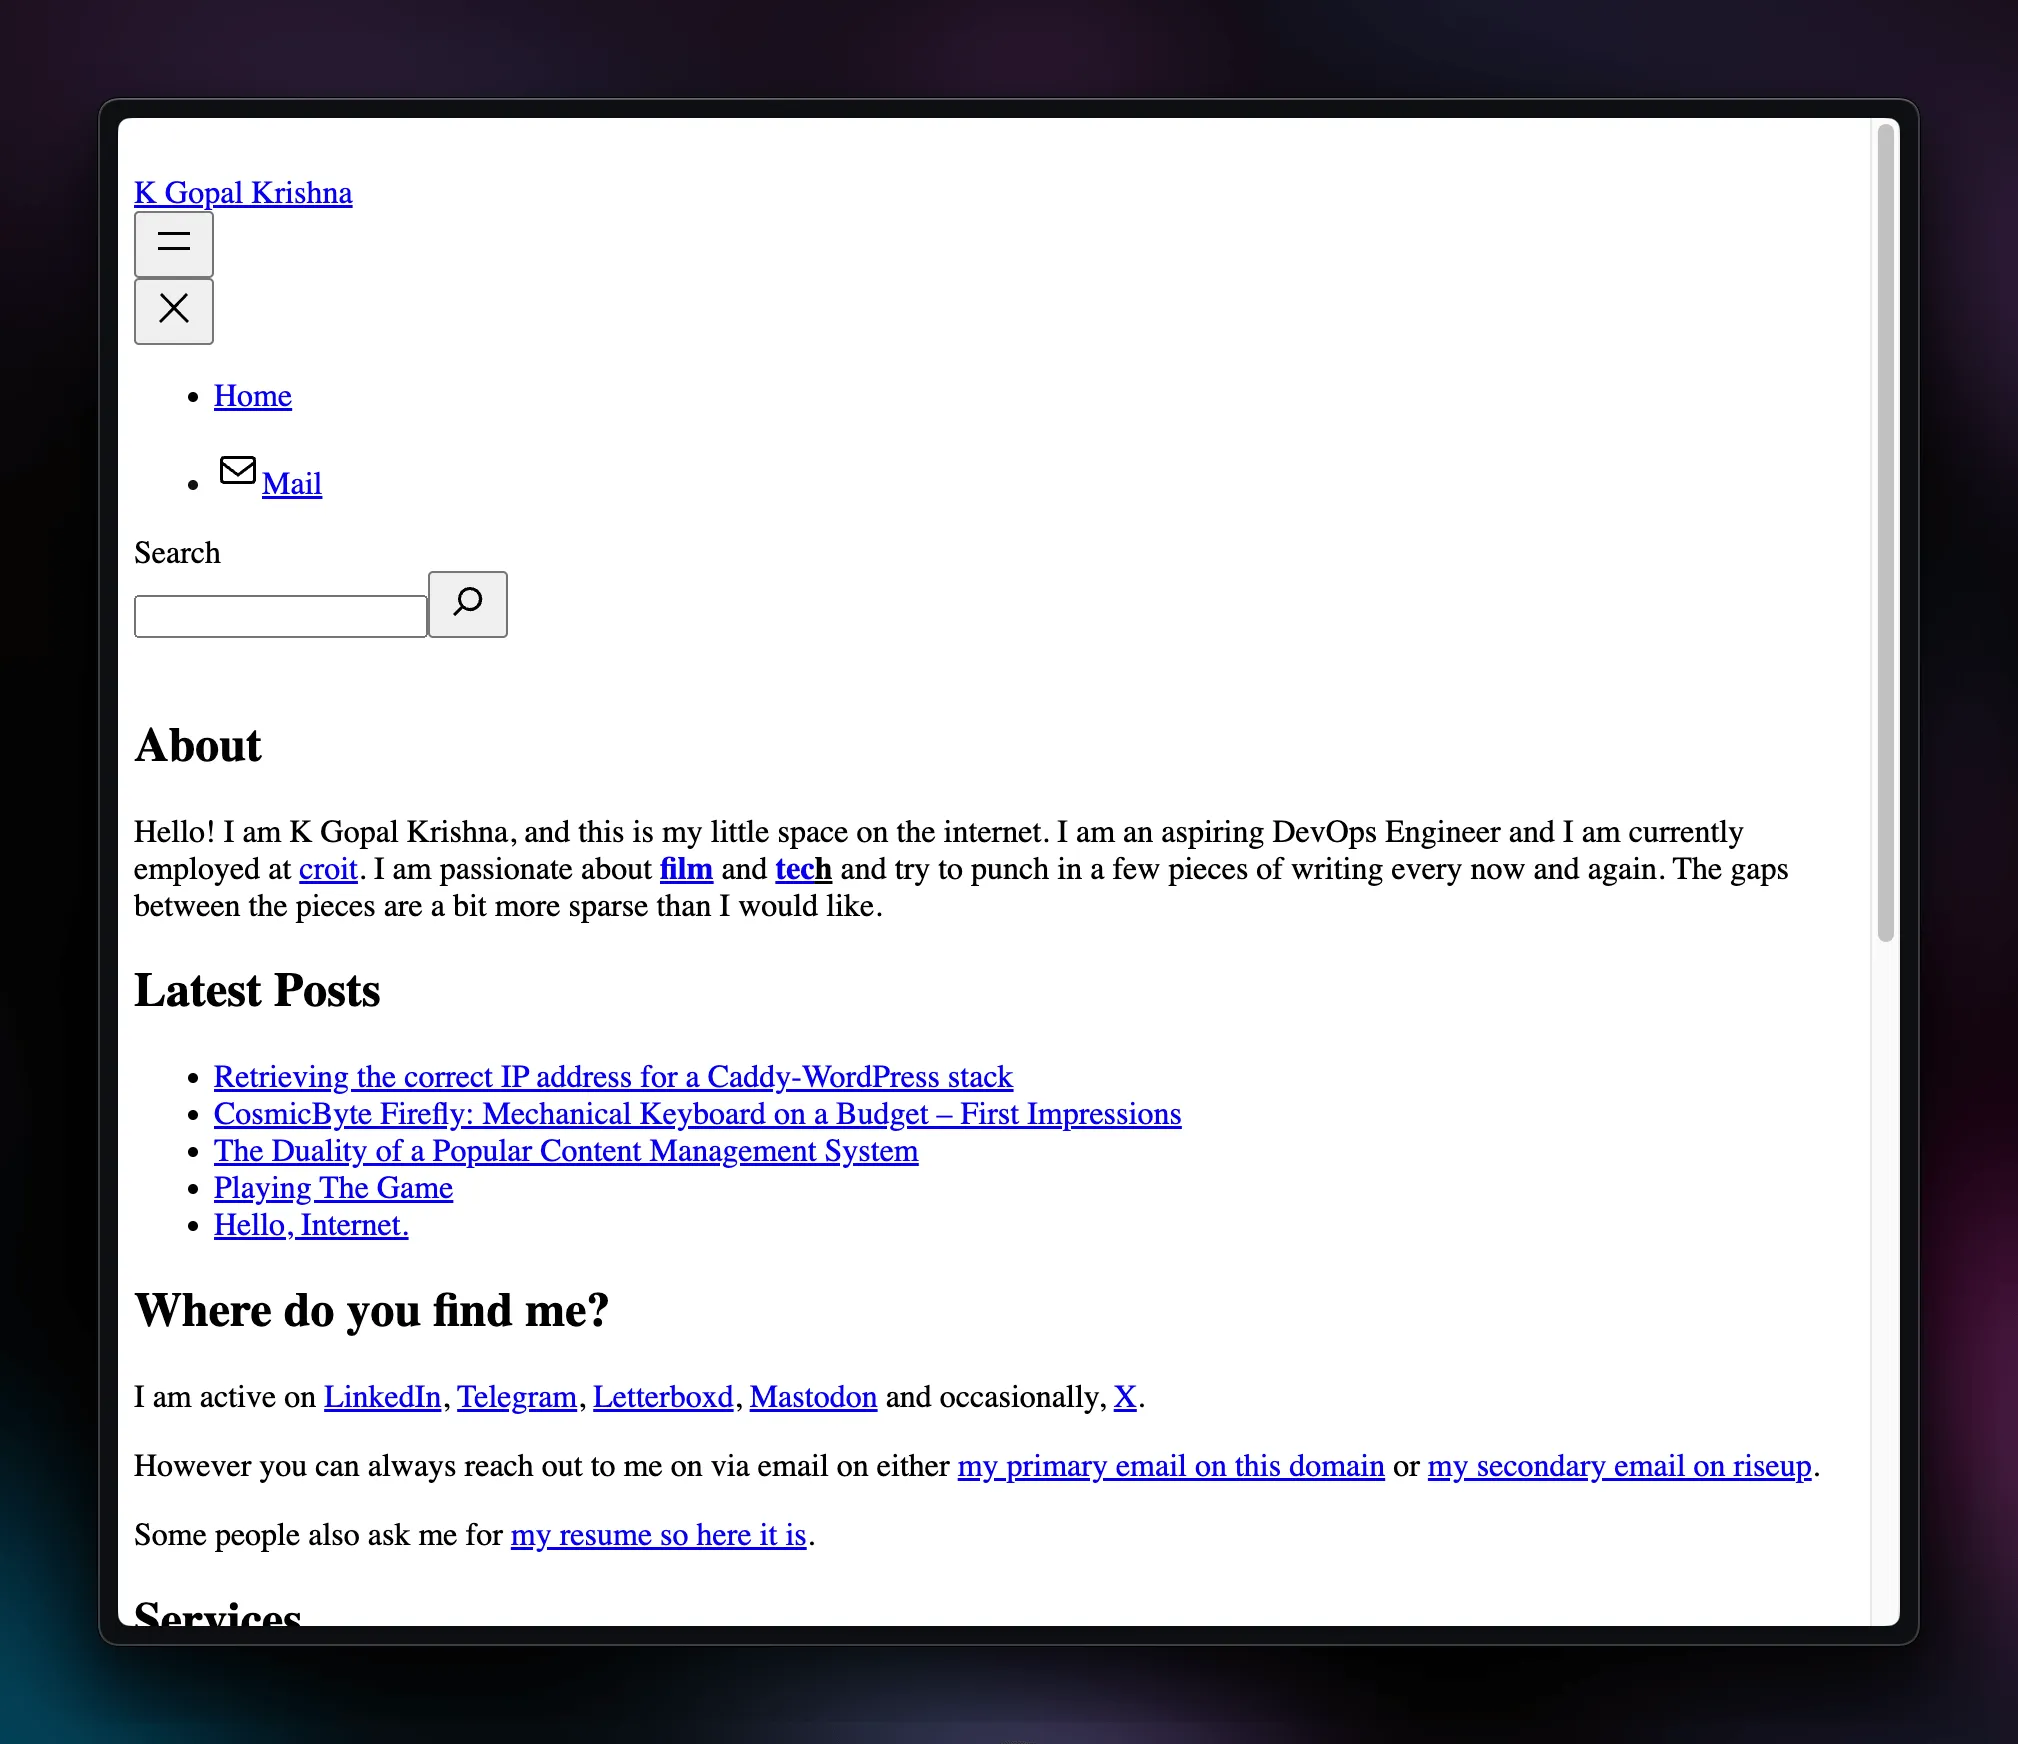2018x1744 pixels.
Task: Open the LinkedIn profile link
Action: click(x=381, y=1397)
